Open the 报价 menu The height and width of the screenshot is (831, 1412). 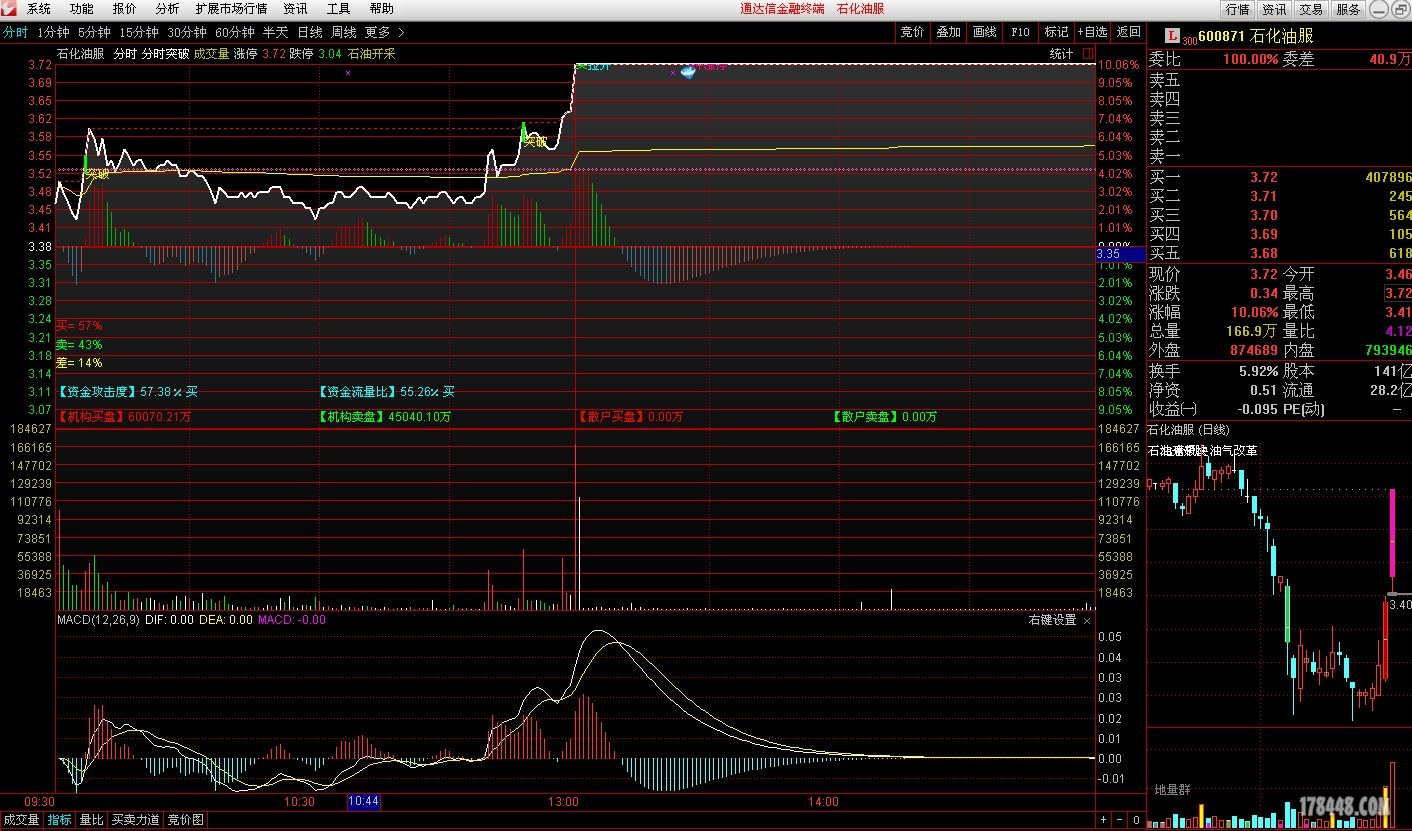click(x=125, y=8)
